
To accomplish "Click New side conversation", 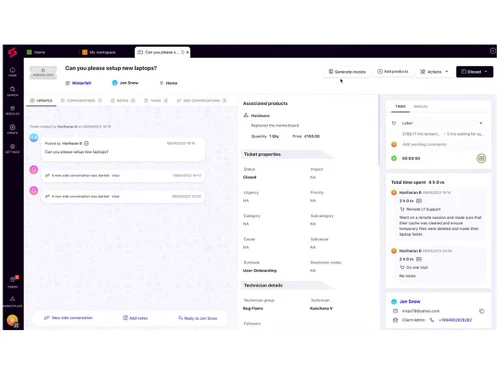I will 68,318.
